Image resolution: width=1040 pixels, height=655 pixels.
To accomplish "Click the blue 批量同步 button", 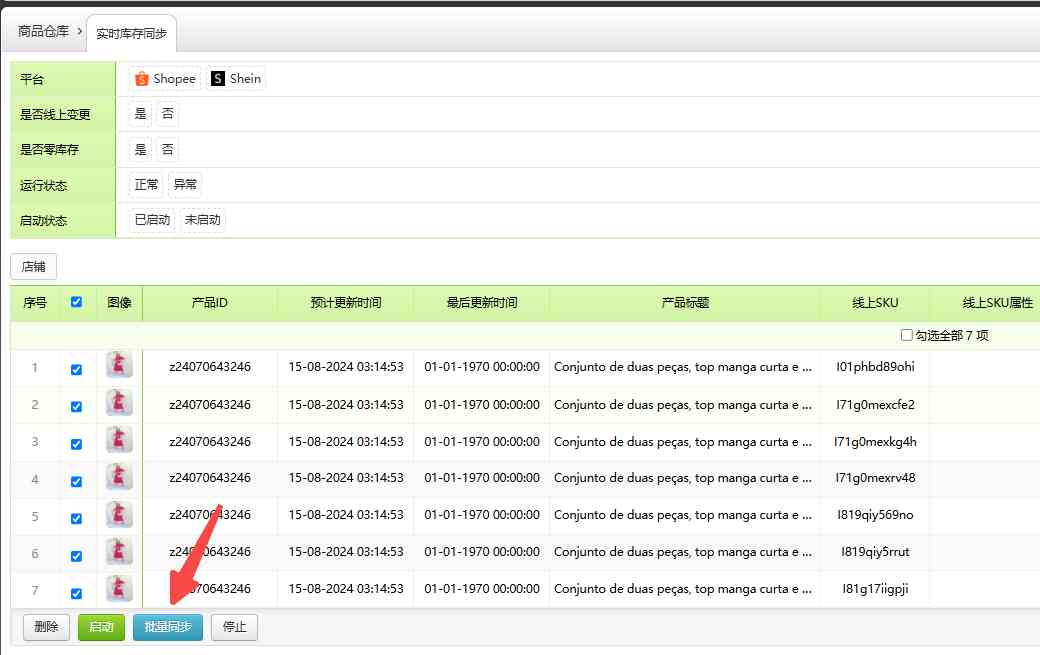I will [168, 628].
